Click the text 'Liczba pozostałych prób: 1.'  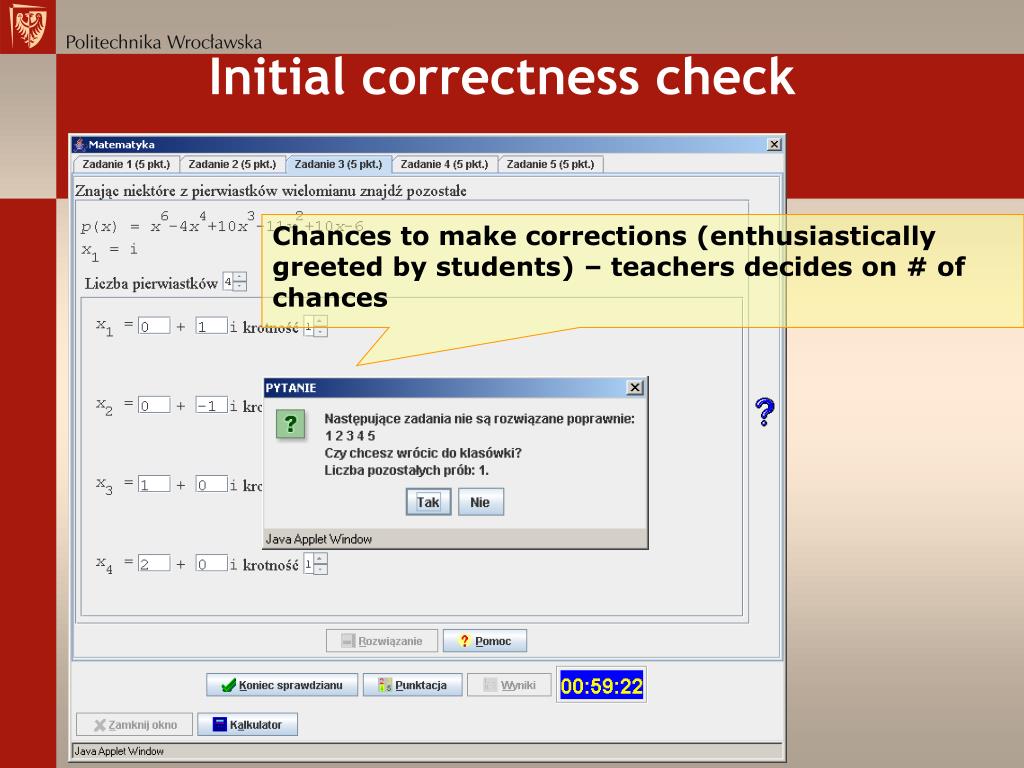(x=406, y=471)
